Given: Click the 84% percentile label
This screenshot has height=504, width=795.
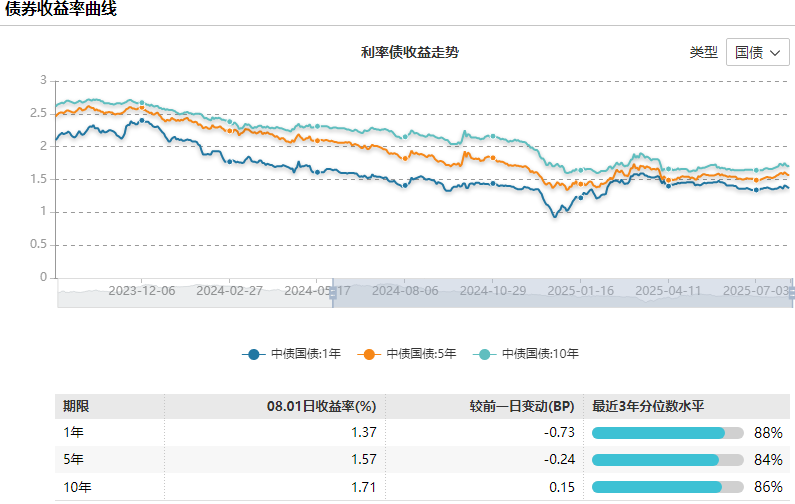Looking at the screenshot, I should coord(768,460).
